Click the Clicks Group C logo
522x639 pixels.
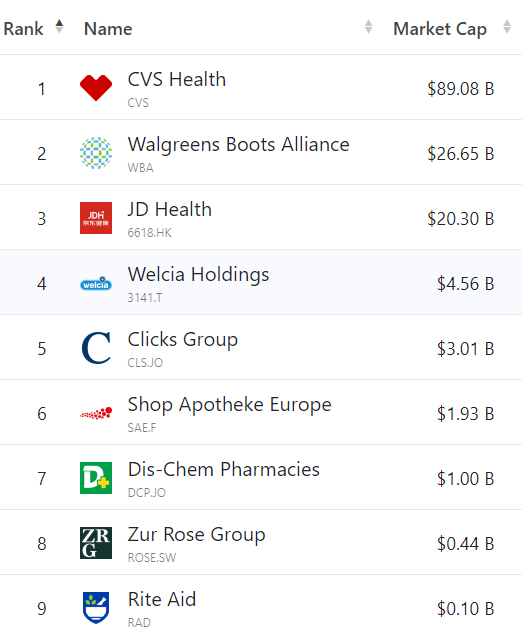pos(96,348)
